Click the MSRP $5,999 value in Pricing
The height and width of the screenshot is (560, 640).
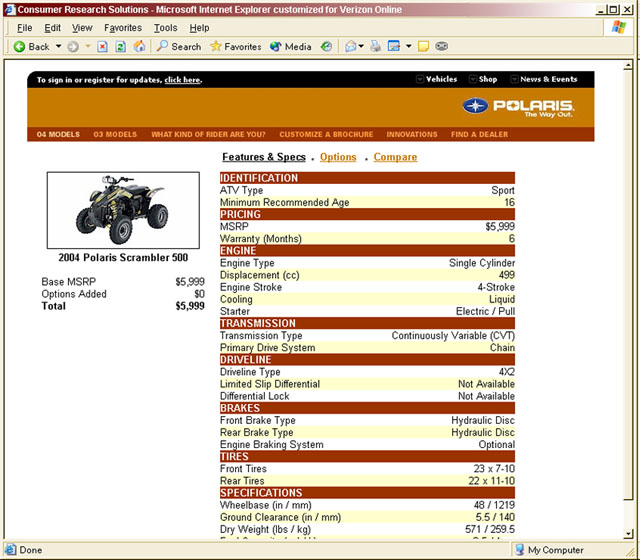500,227
